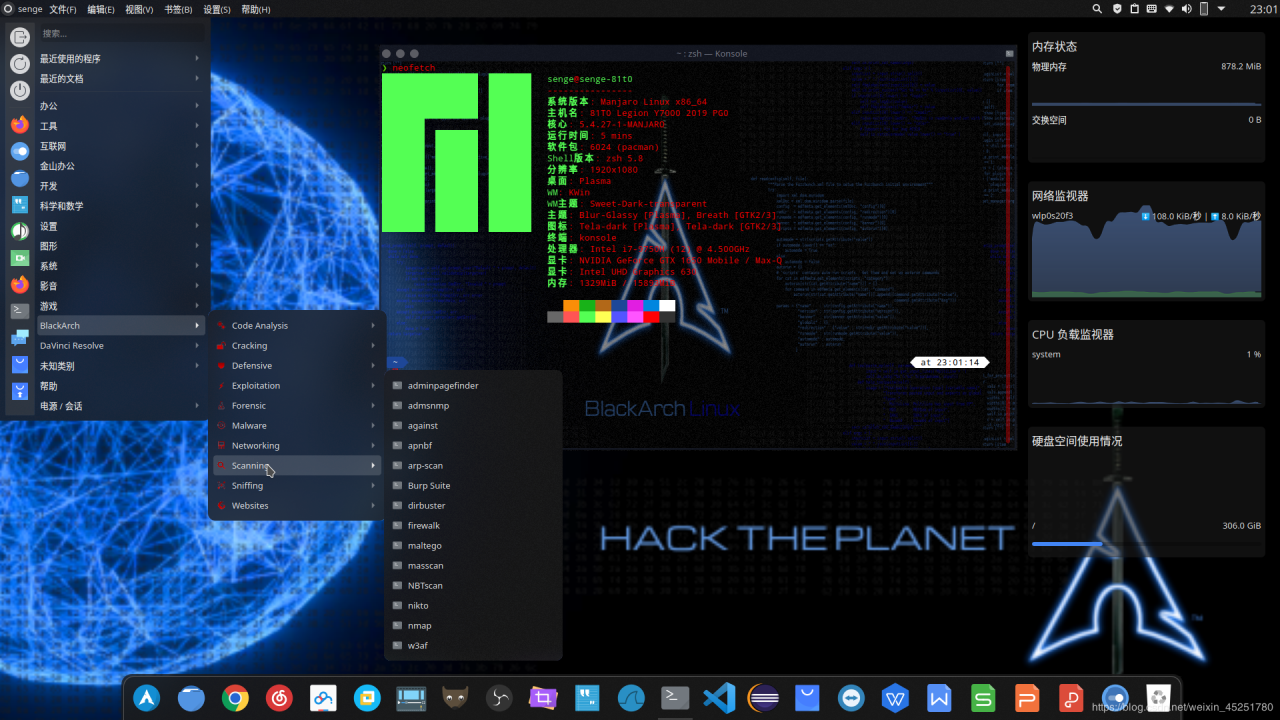Open Konsole terminal favorite in launcher sidebar
The width and height of the screenshot is (1280, 720).
tap(20, 310)
